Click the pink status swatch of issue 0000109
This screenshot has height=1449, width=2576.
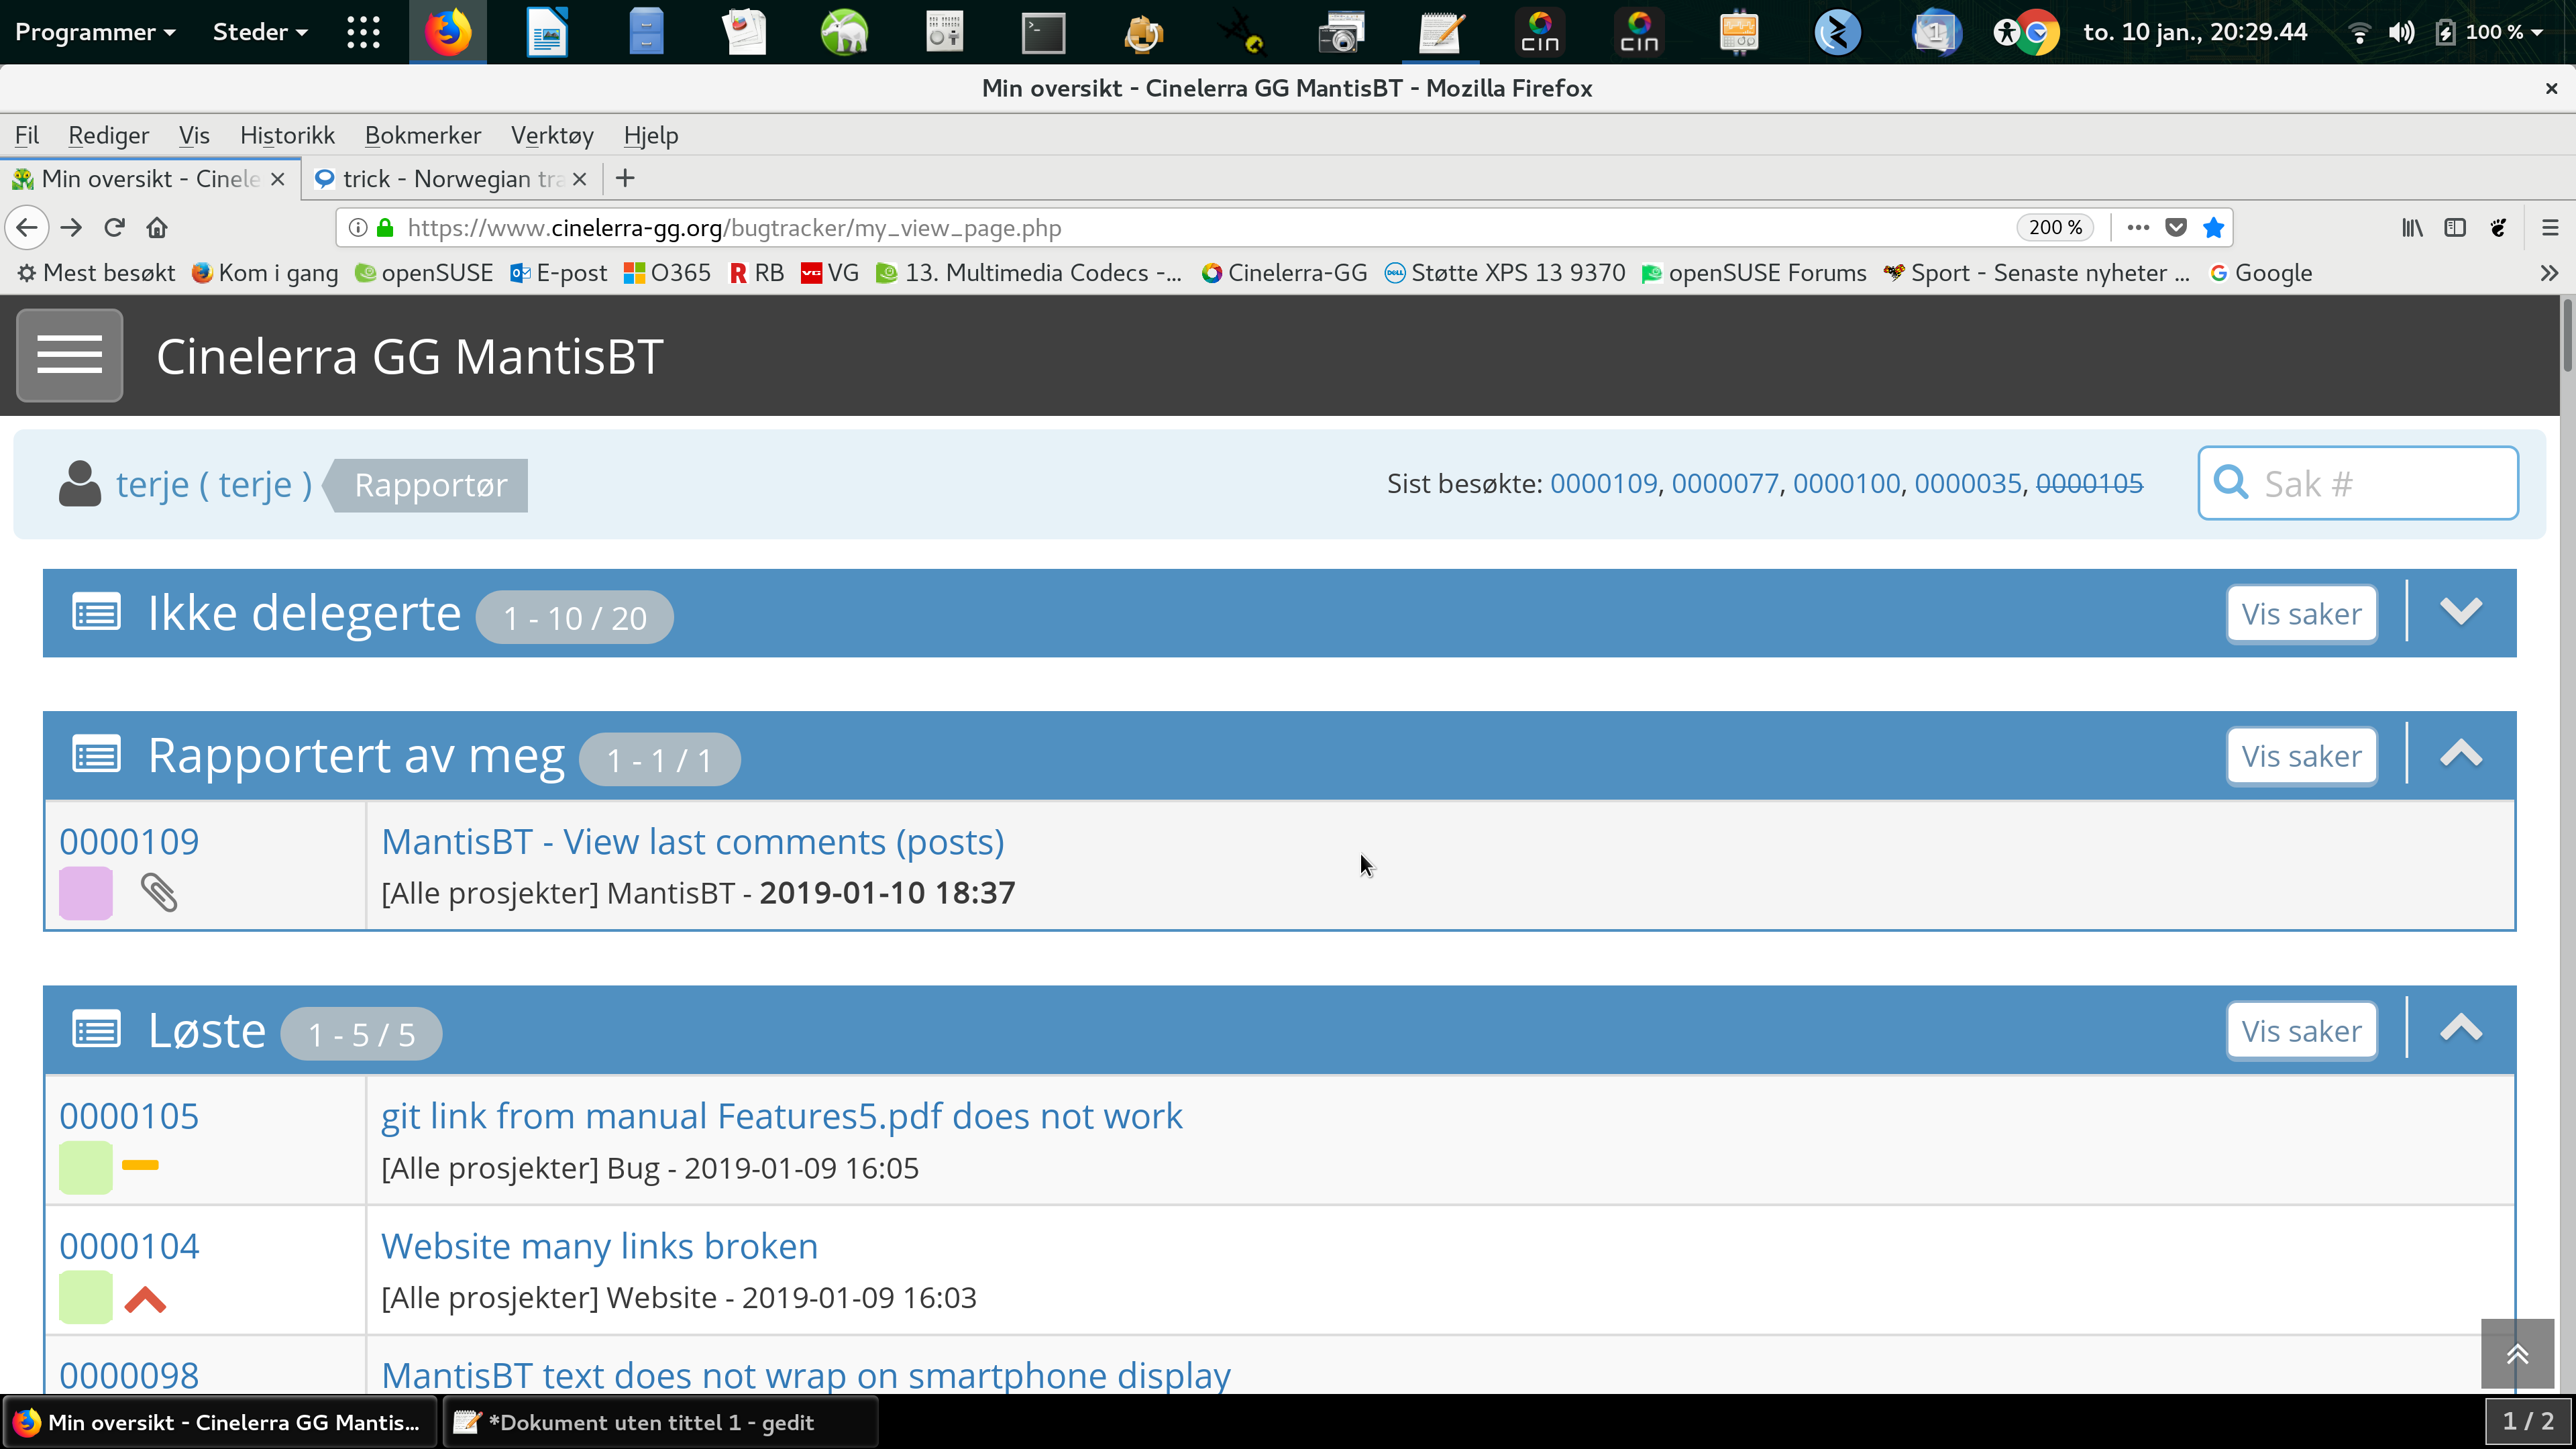[x=86, y=892]
